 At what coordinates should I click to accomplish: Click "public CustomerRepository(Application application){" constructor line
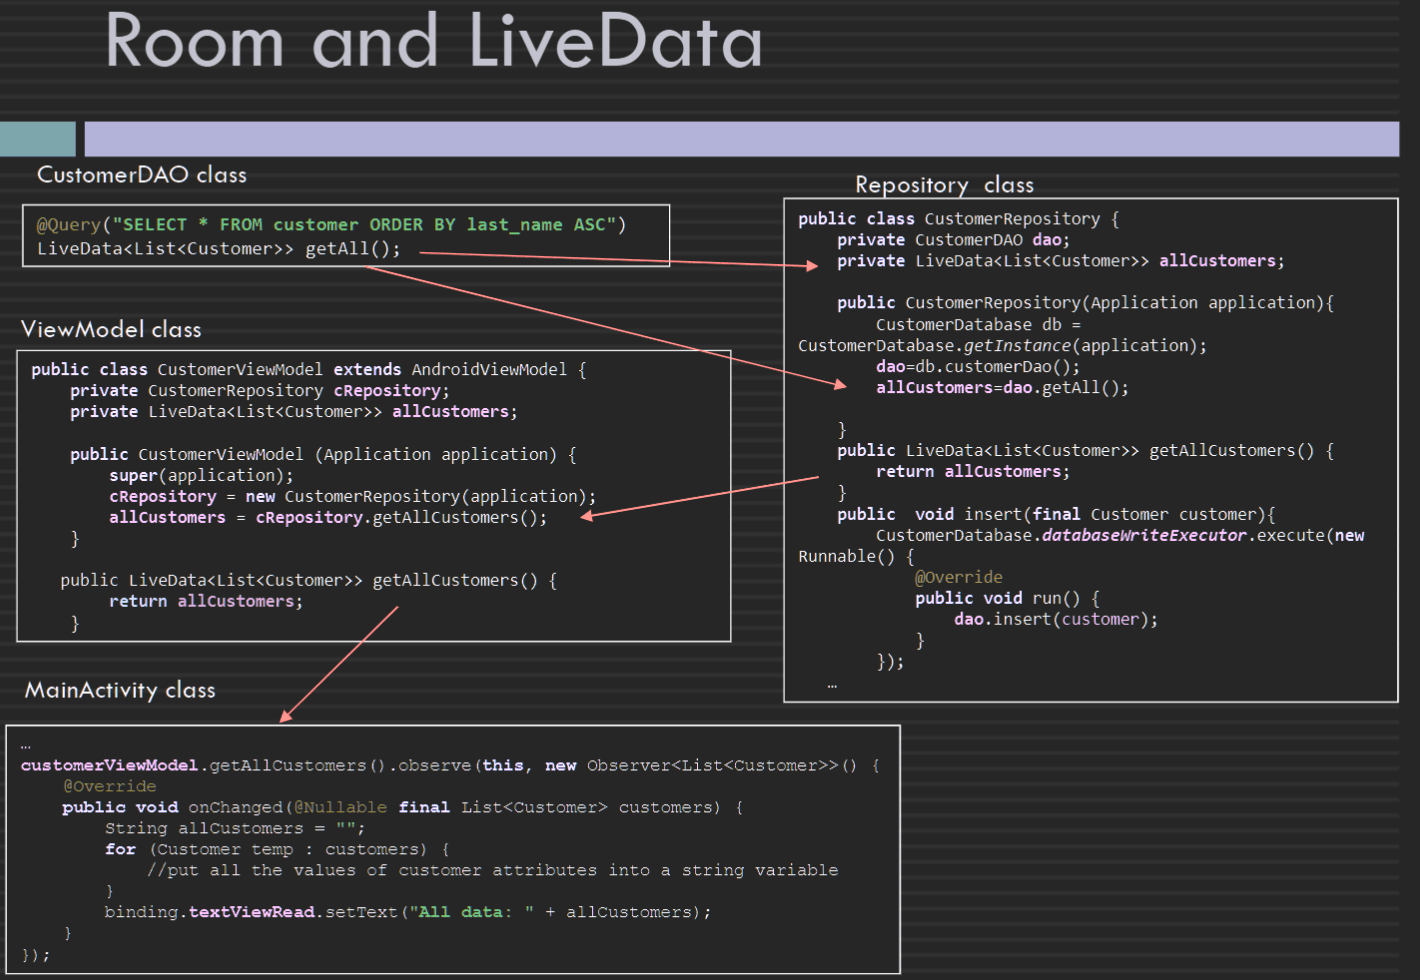coord(1085,303)
